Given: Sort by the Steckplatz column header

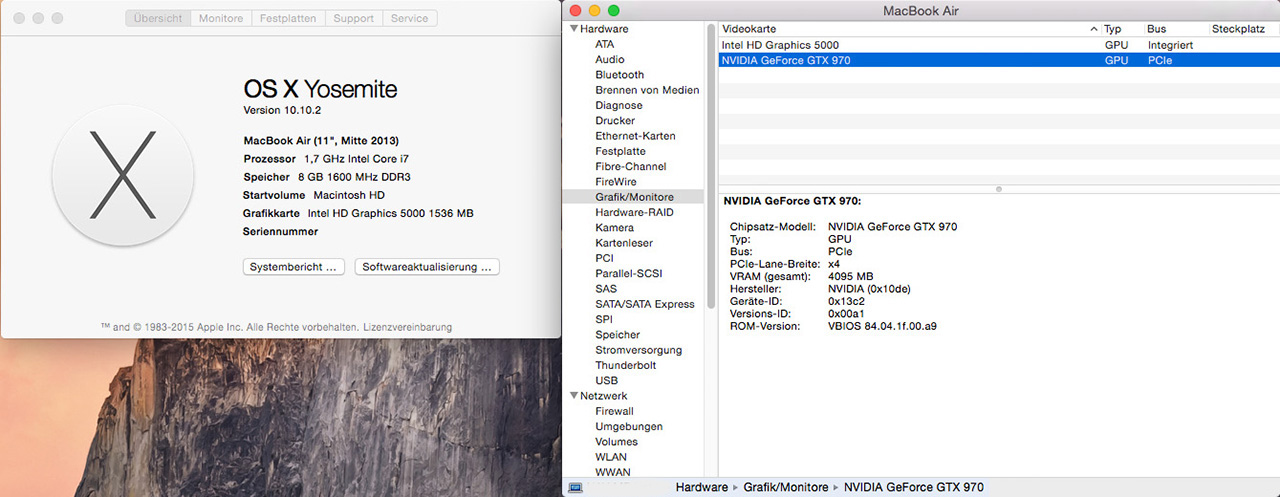Looking at the screenshot, I should (x=1244, y=29).
